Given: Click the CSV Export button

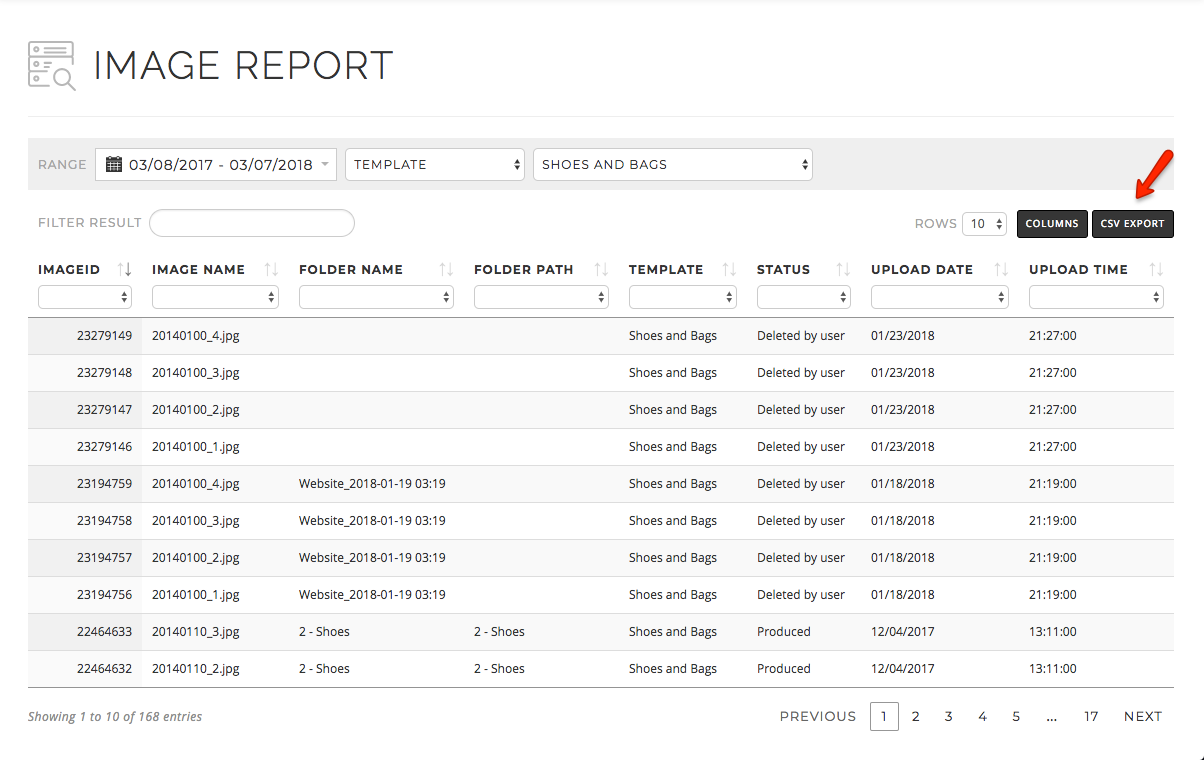Looking at the screenshot, I should (1132, 224).
